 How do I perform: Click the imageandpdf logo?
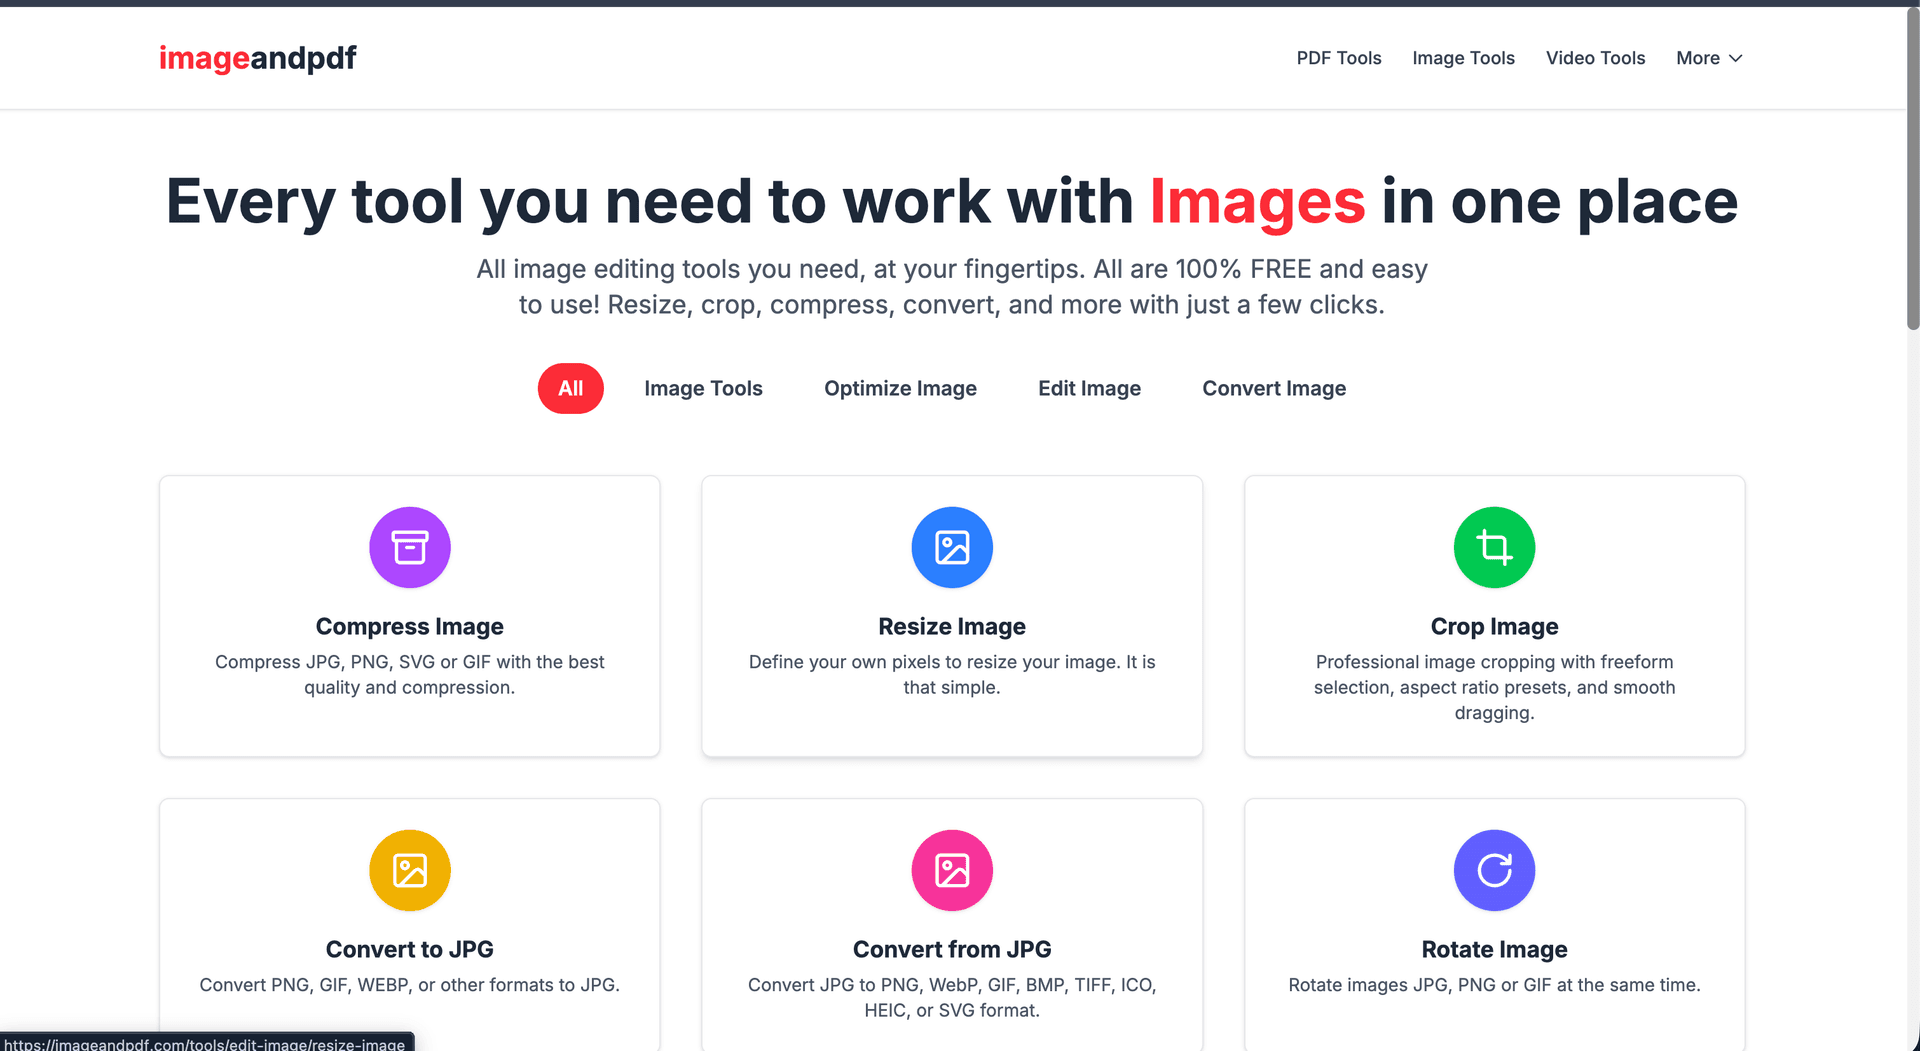pyautogui.click(x=257, y=58)
